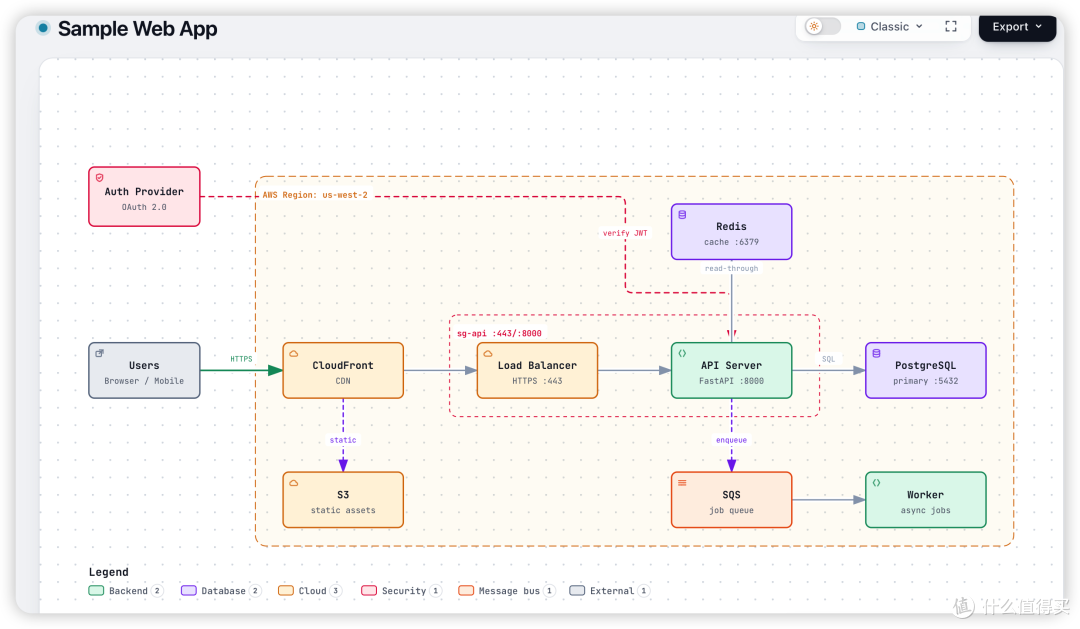Click the 'Legend' heading
1080x629 pixels.
click(109, 572)
